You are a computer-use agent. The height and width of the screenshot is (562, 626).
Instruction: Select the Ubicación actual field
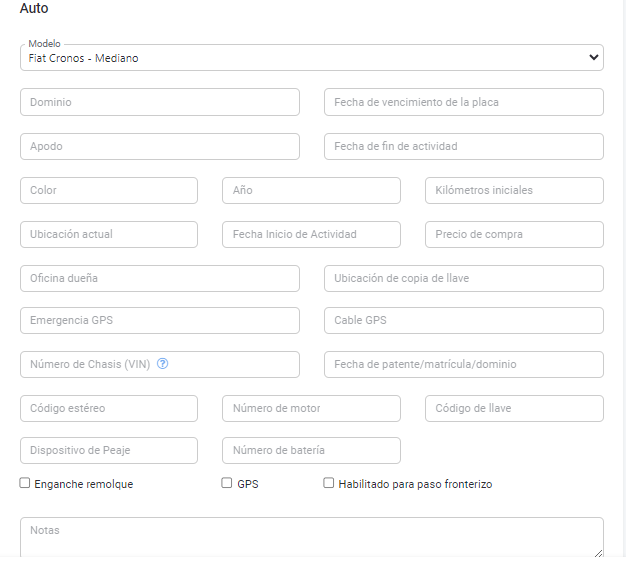tap(108, 234)
